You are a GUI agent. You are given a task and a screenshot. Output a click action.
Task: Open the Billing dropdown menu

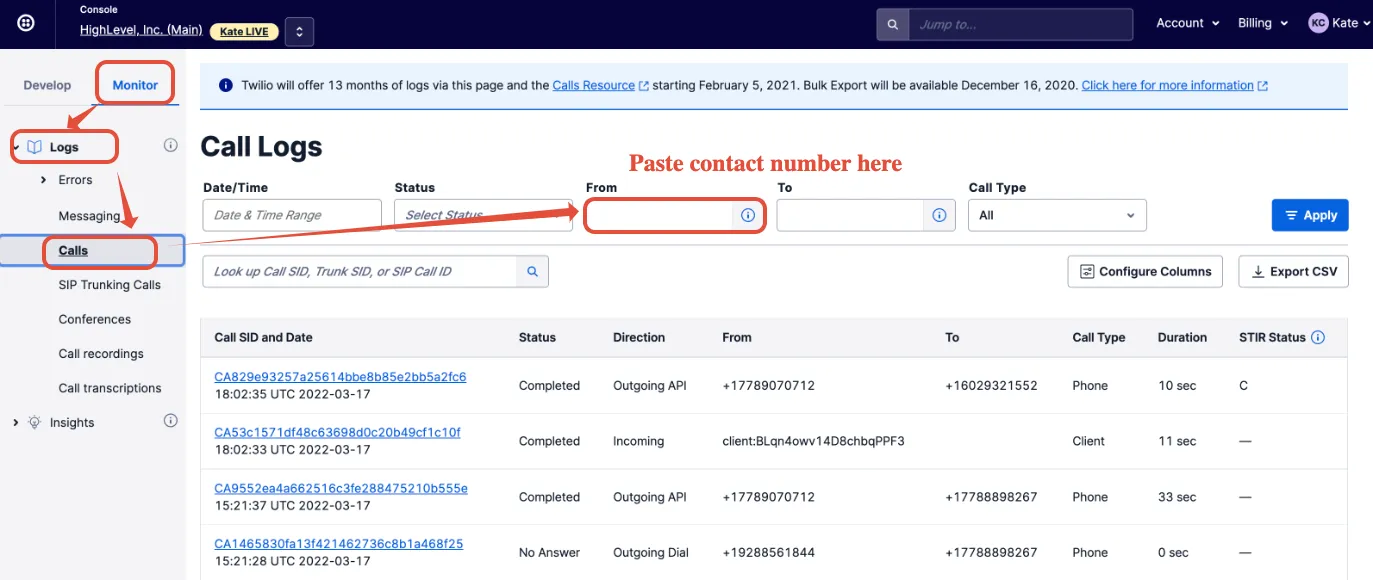1263,23
